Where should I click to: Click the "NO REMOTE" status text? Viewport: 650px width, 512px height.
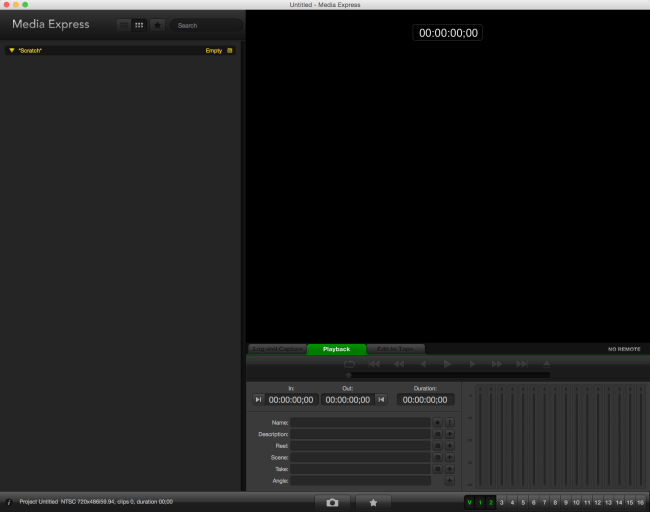(624, 349)
